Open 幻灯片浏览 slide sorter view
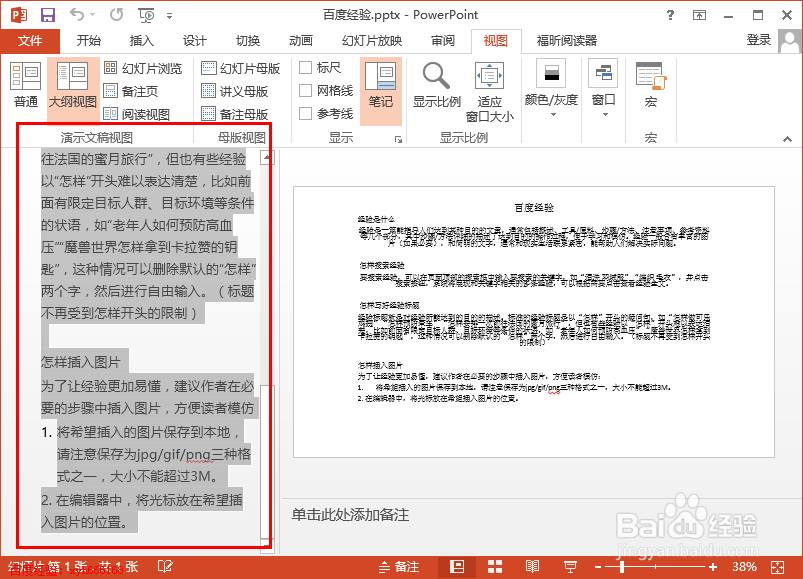The height and width of the screenshot is (579, 803). (143, 68)
